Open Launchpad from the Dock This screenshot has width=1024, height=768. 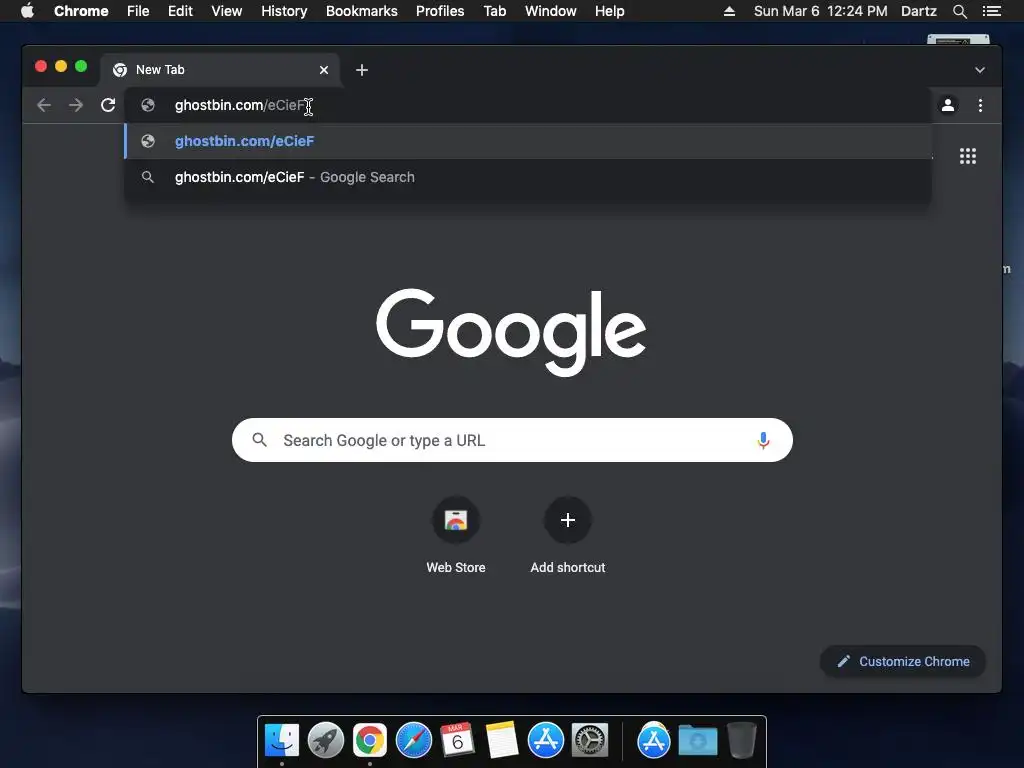[x=326, y=740]
